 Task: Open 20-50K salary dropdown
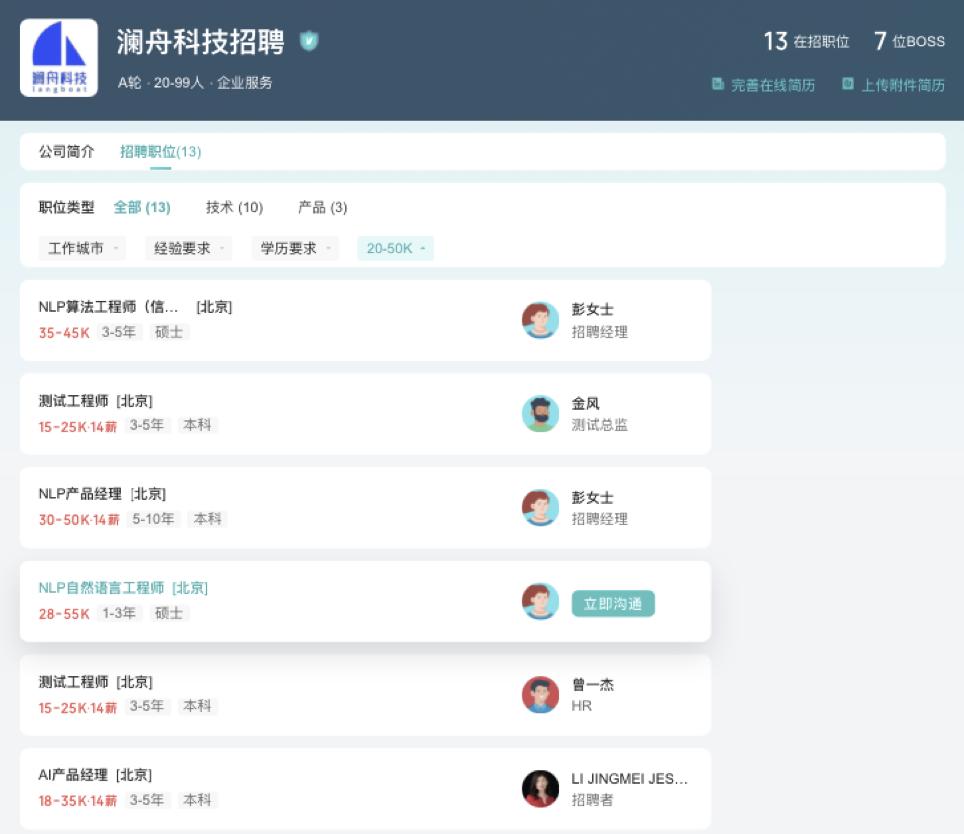coord(395,248)
